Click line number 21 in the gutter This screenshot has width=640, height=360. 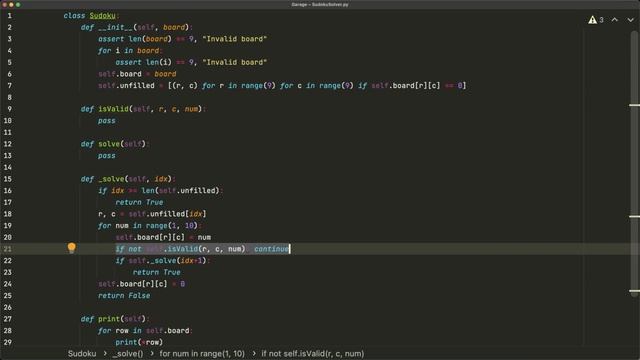[x=8, y=249]
